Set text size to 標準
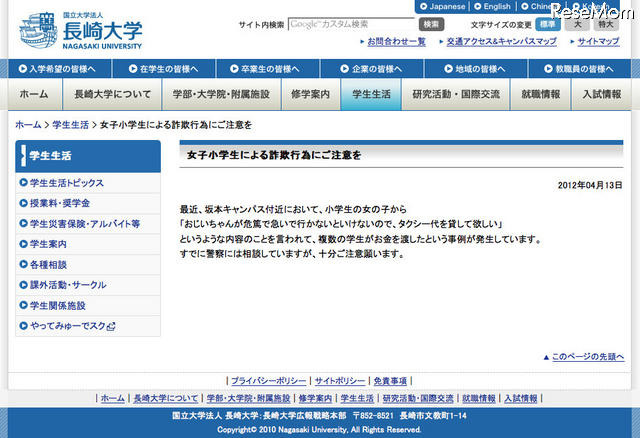The image size is (640, 438). 547,23
